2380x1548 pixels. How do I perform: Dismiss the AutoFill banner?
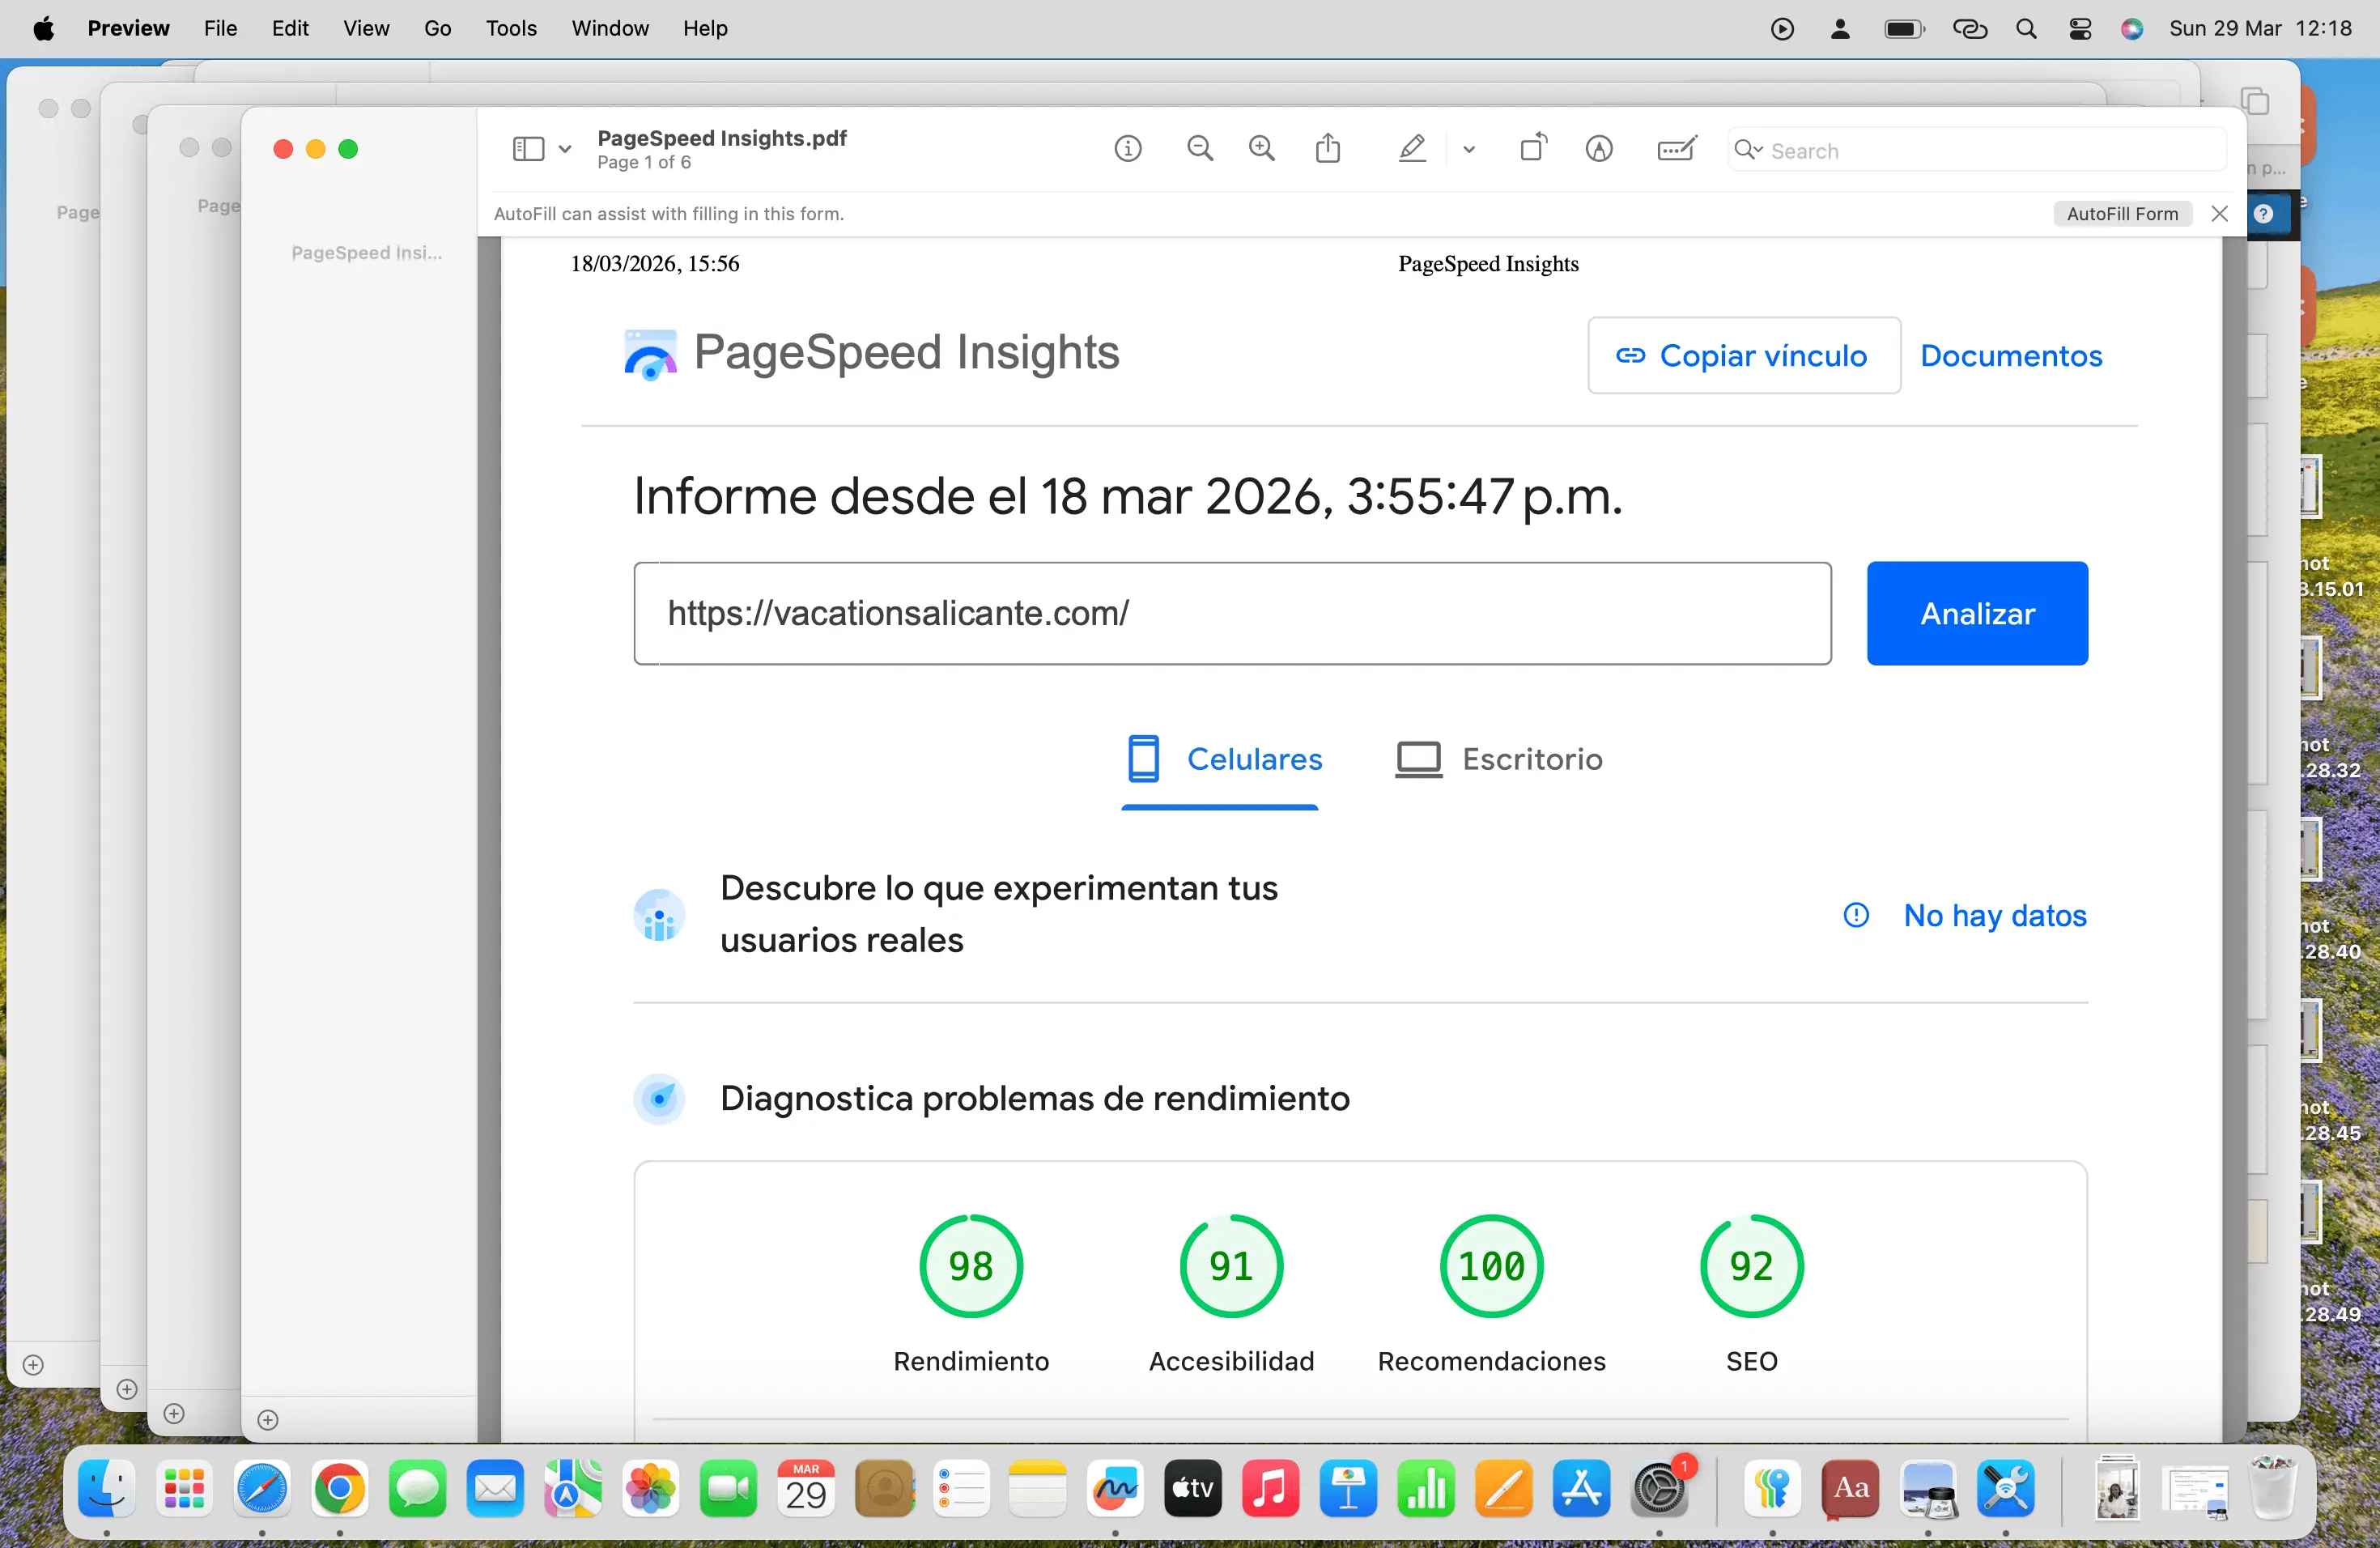coord(2219,214)
